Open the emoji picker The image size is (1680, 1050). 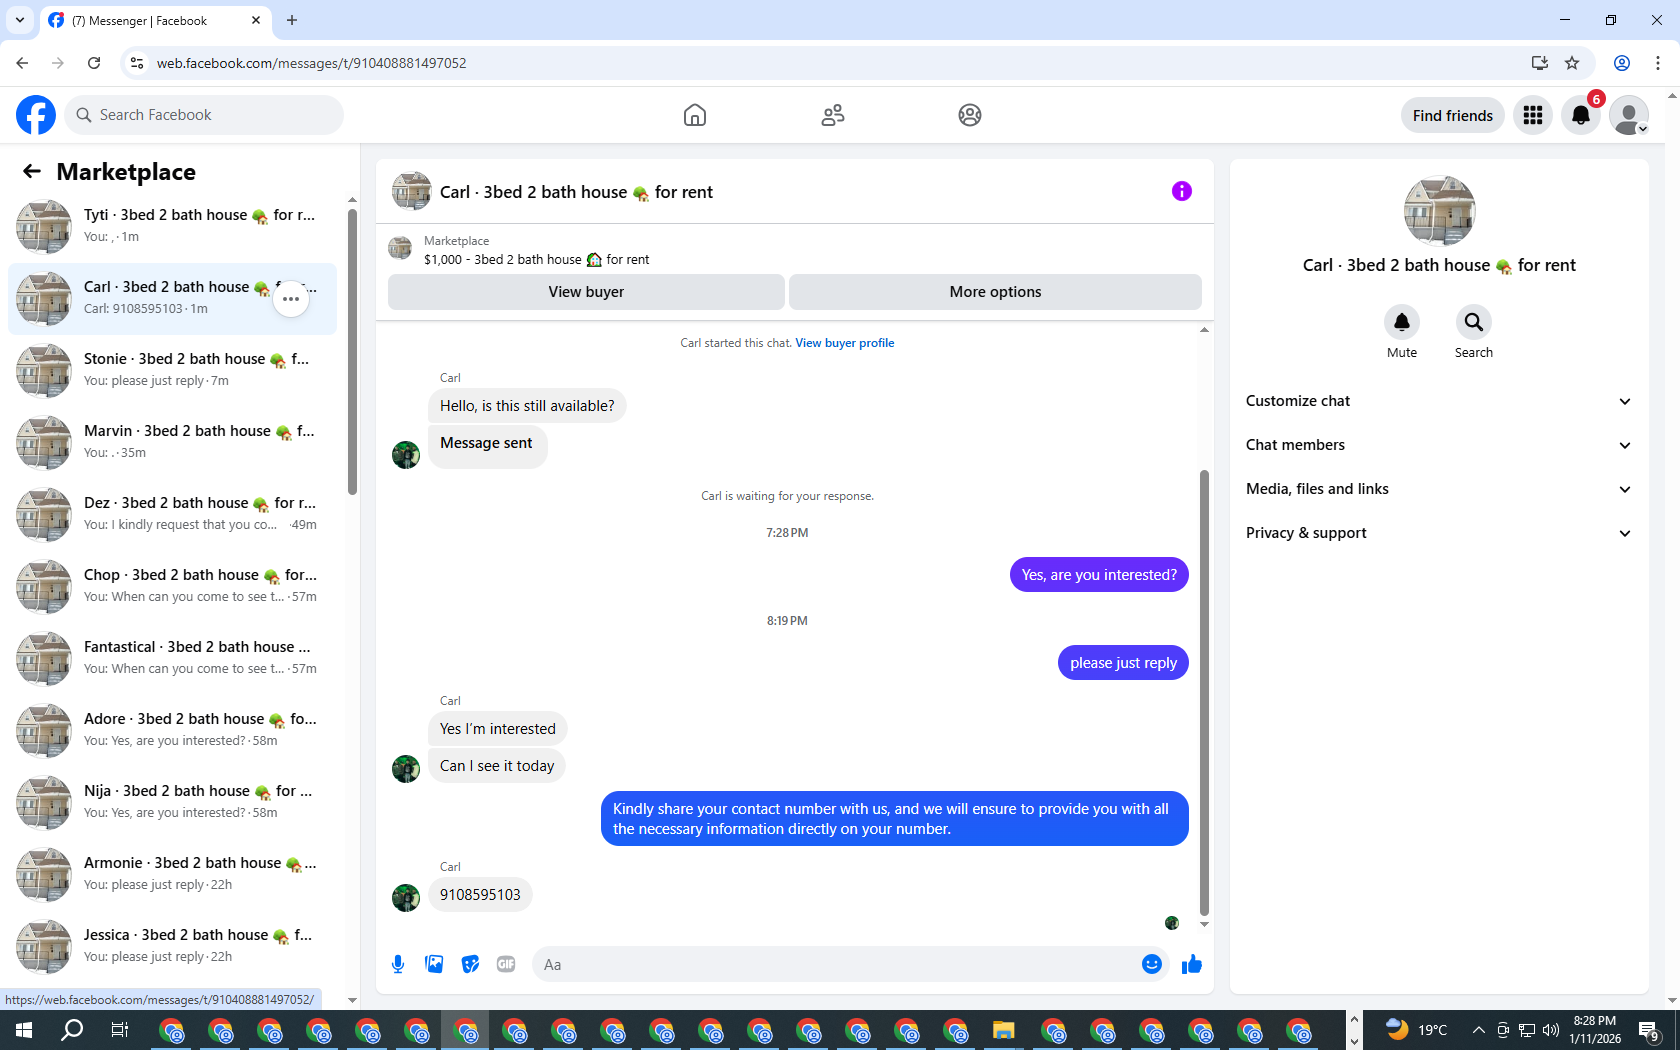point(1152,964)
